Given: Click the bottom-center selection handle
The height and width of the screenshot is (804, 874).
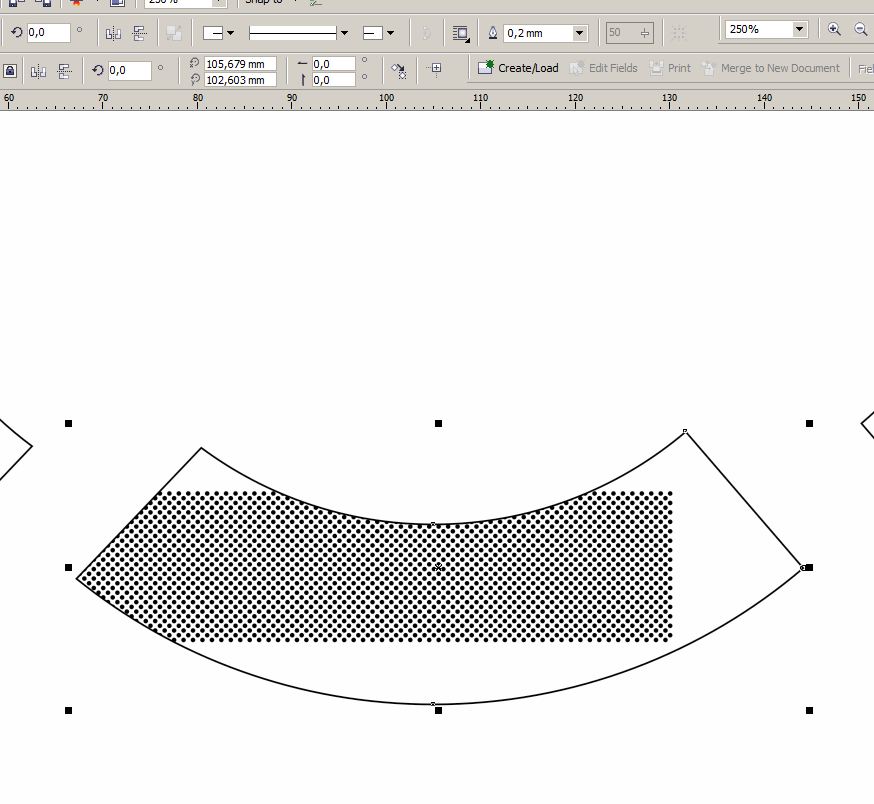Looking at the screenshot, I should [x=439, y=710].
